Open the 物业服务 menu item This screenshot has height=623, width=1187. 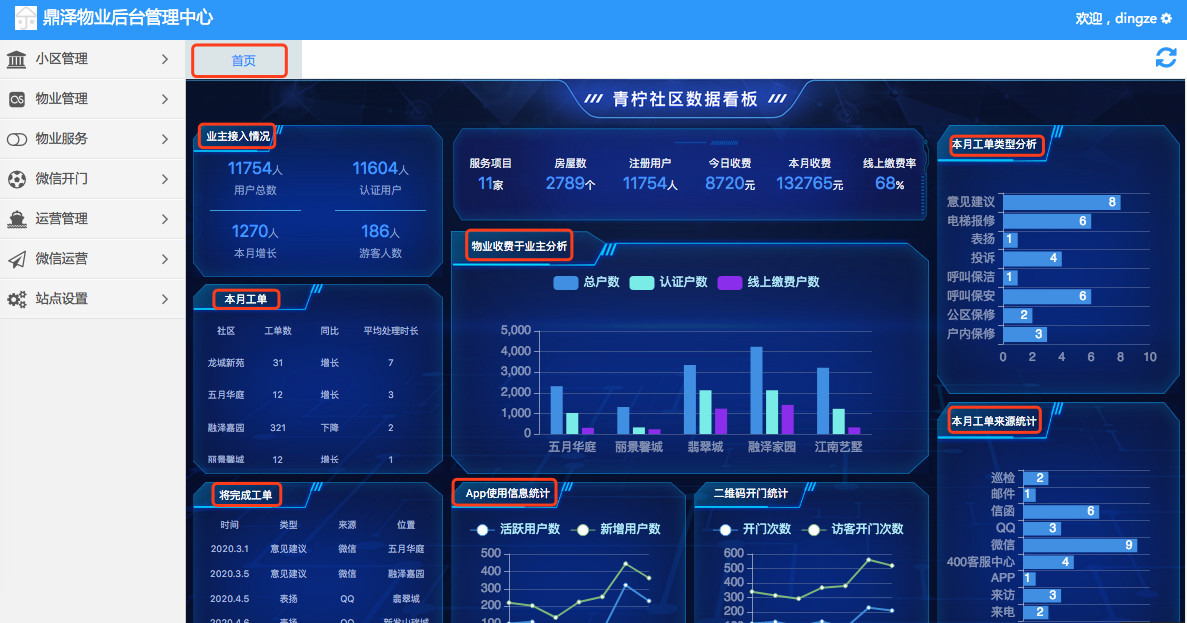coord(92,139)
